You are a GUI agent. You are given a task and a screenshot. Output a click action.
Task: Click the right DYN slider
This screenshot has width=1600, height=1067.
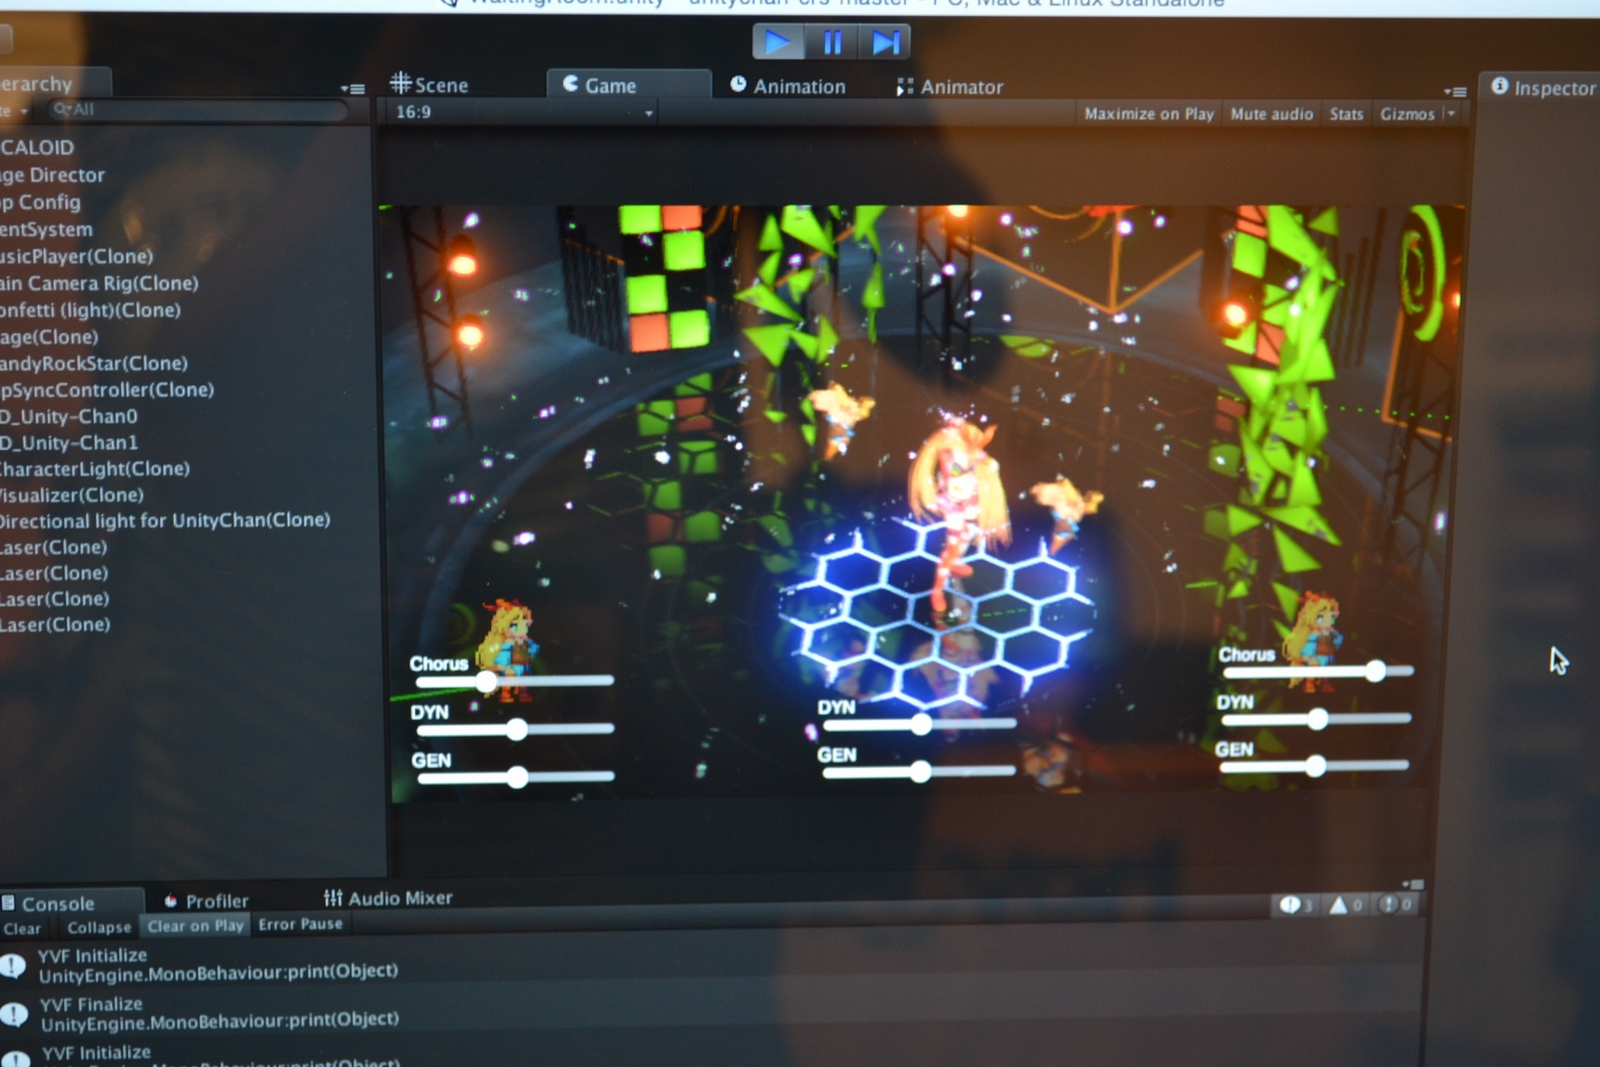(x=1316, y=718)
